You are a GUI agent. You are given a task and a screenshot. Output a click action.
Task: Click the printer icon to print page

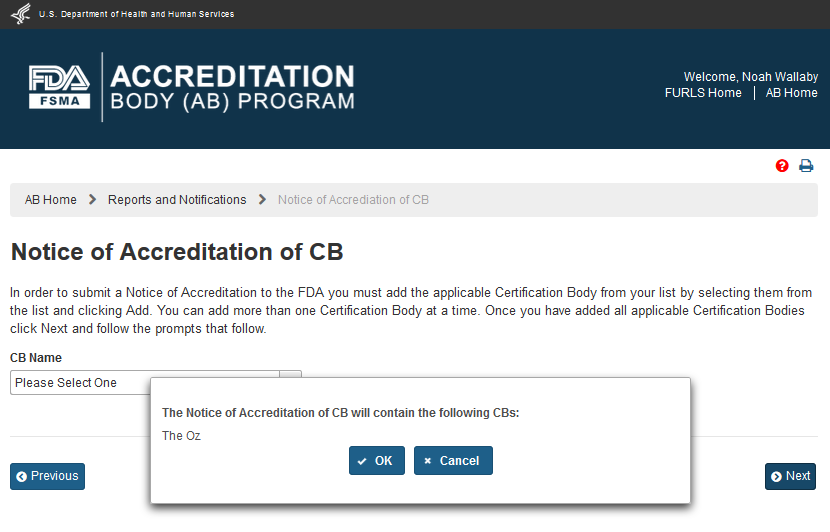[806, 166]
